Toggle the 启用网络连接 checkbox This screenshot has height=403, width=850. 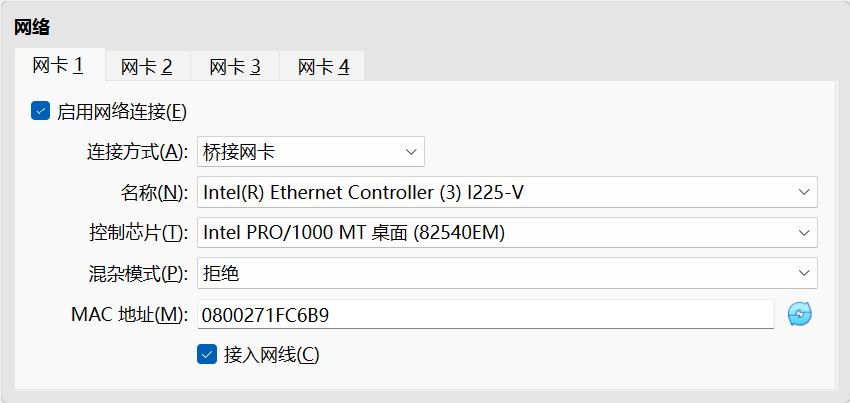coord(41,111)
